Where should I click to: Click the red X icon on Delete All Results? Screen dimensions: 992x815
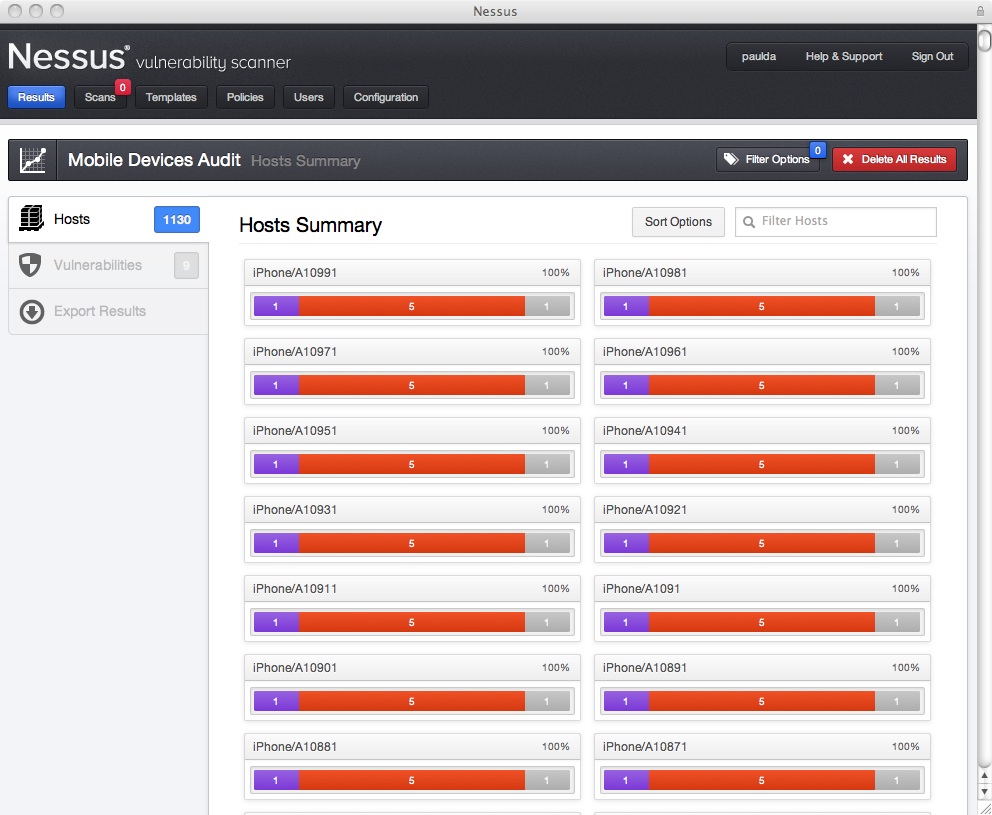click(x=848, y=159)
